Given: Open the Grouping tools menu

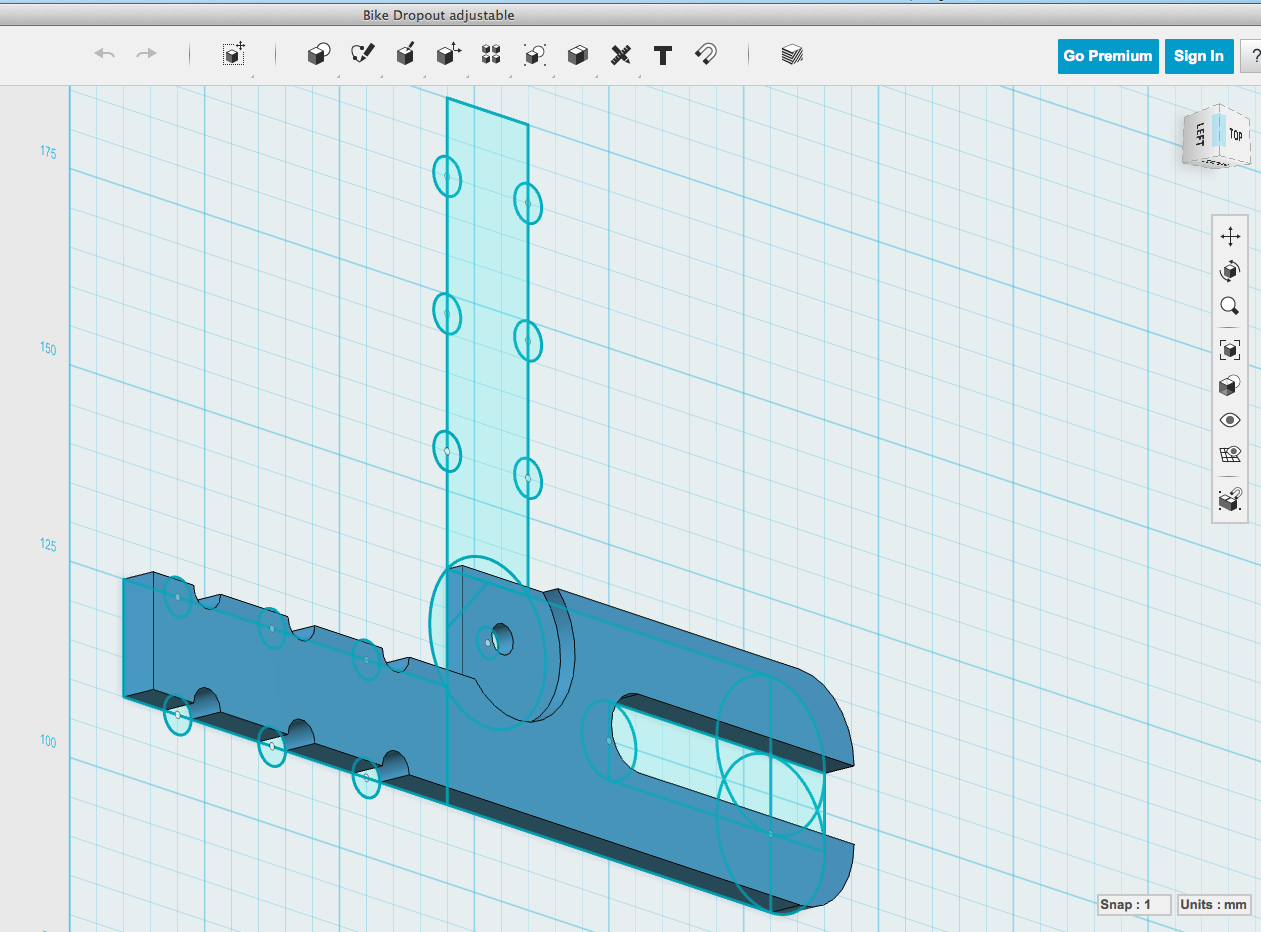Looking at the screenshot, I should pos(535,55).
